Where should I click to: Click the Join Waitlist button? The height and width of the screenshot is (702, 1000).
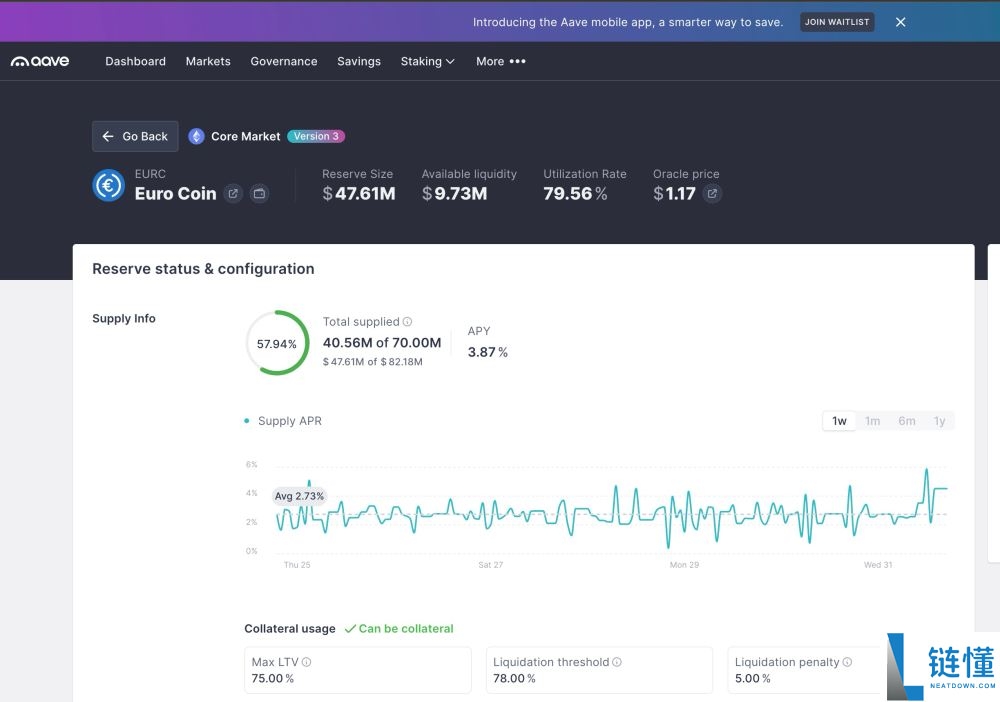pos(837,22)
